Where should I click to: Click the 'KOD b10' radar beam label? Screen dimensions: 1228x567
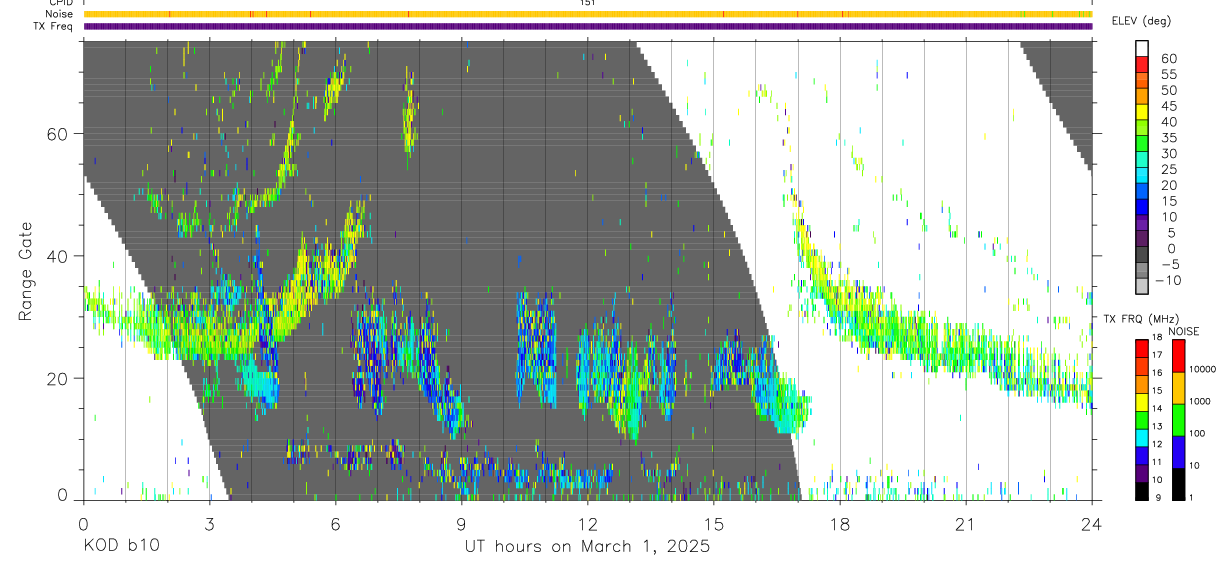tap(120, 547)
